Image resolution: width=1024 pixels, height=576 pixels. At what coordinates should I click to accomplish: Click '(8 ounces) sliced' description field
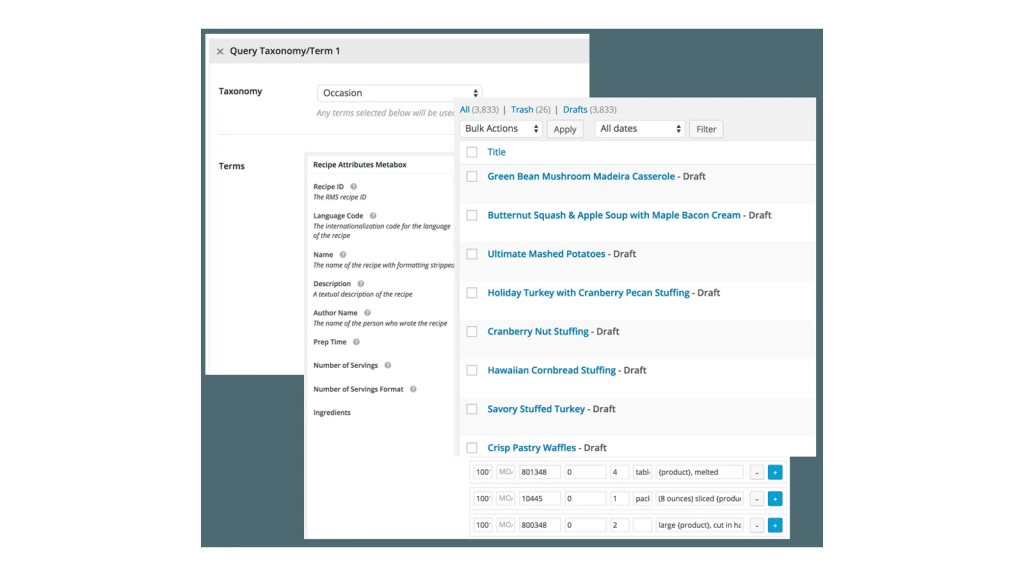[699, 499]
